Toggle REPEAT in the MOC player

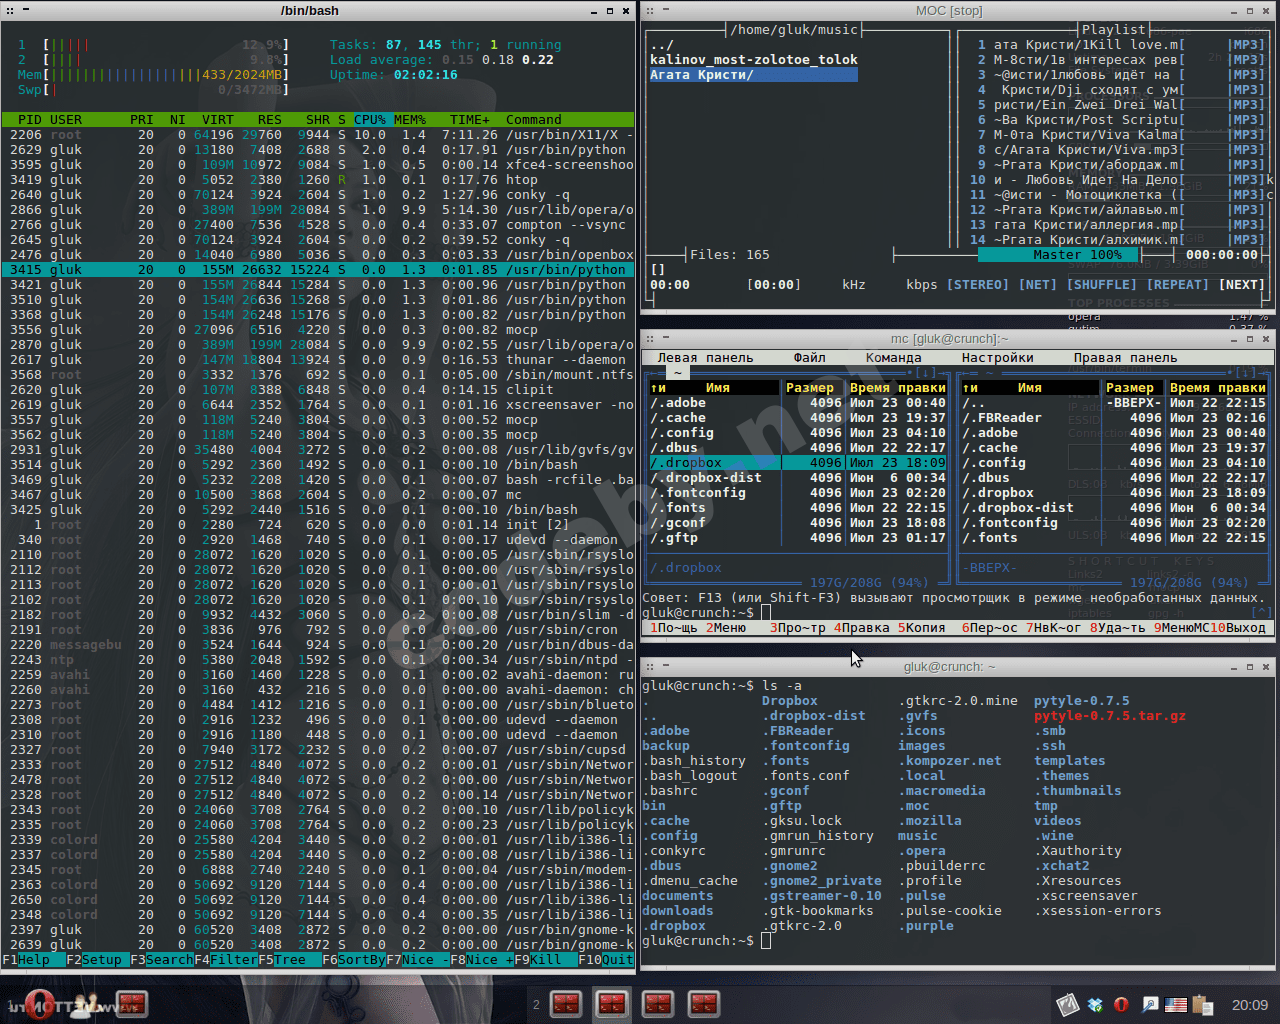point(1178,285)
